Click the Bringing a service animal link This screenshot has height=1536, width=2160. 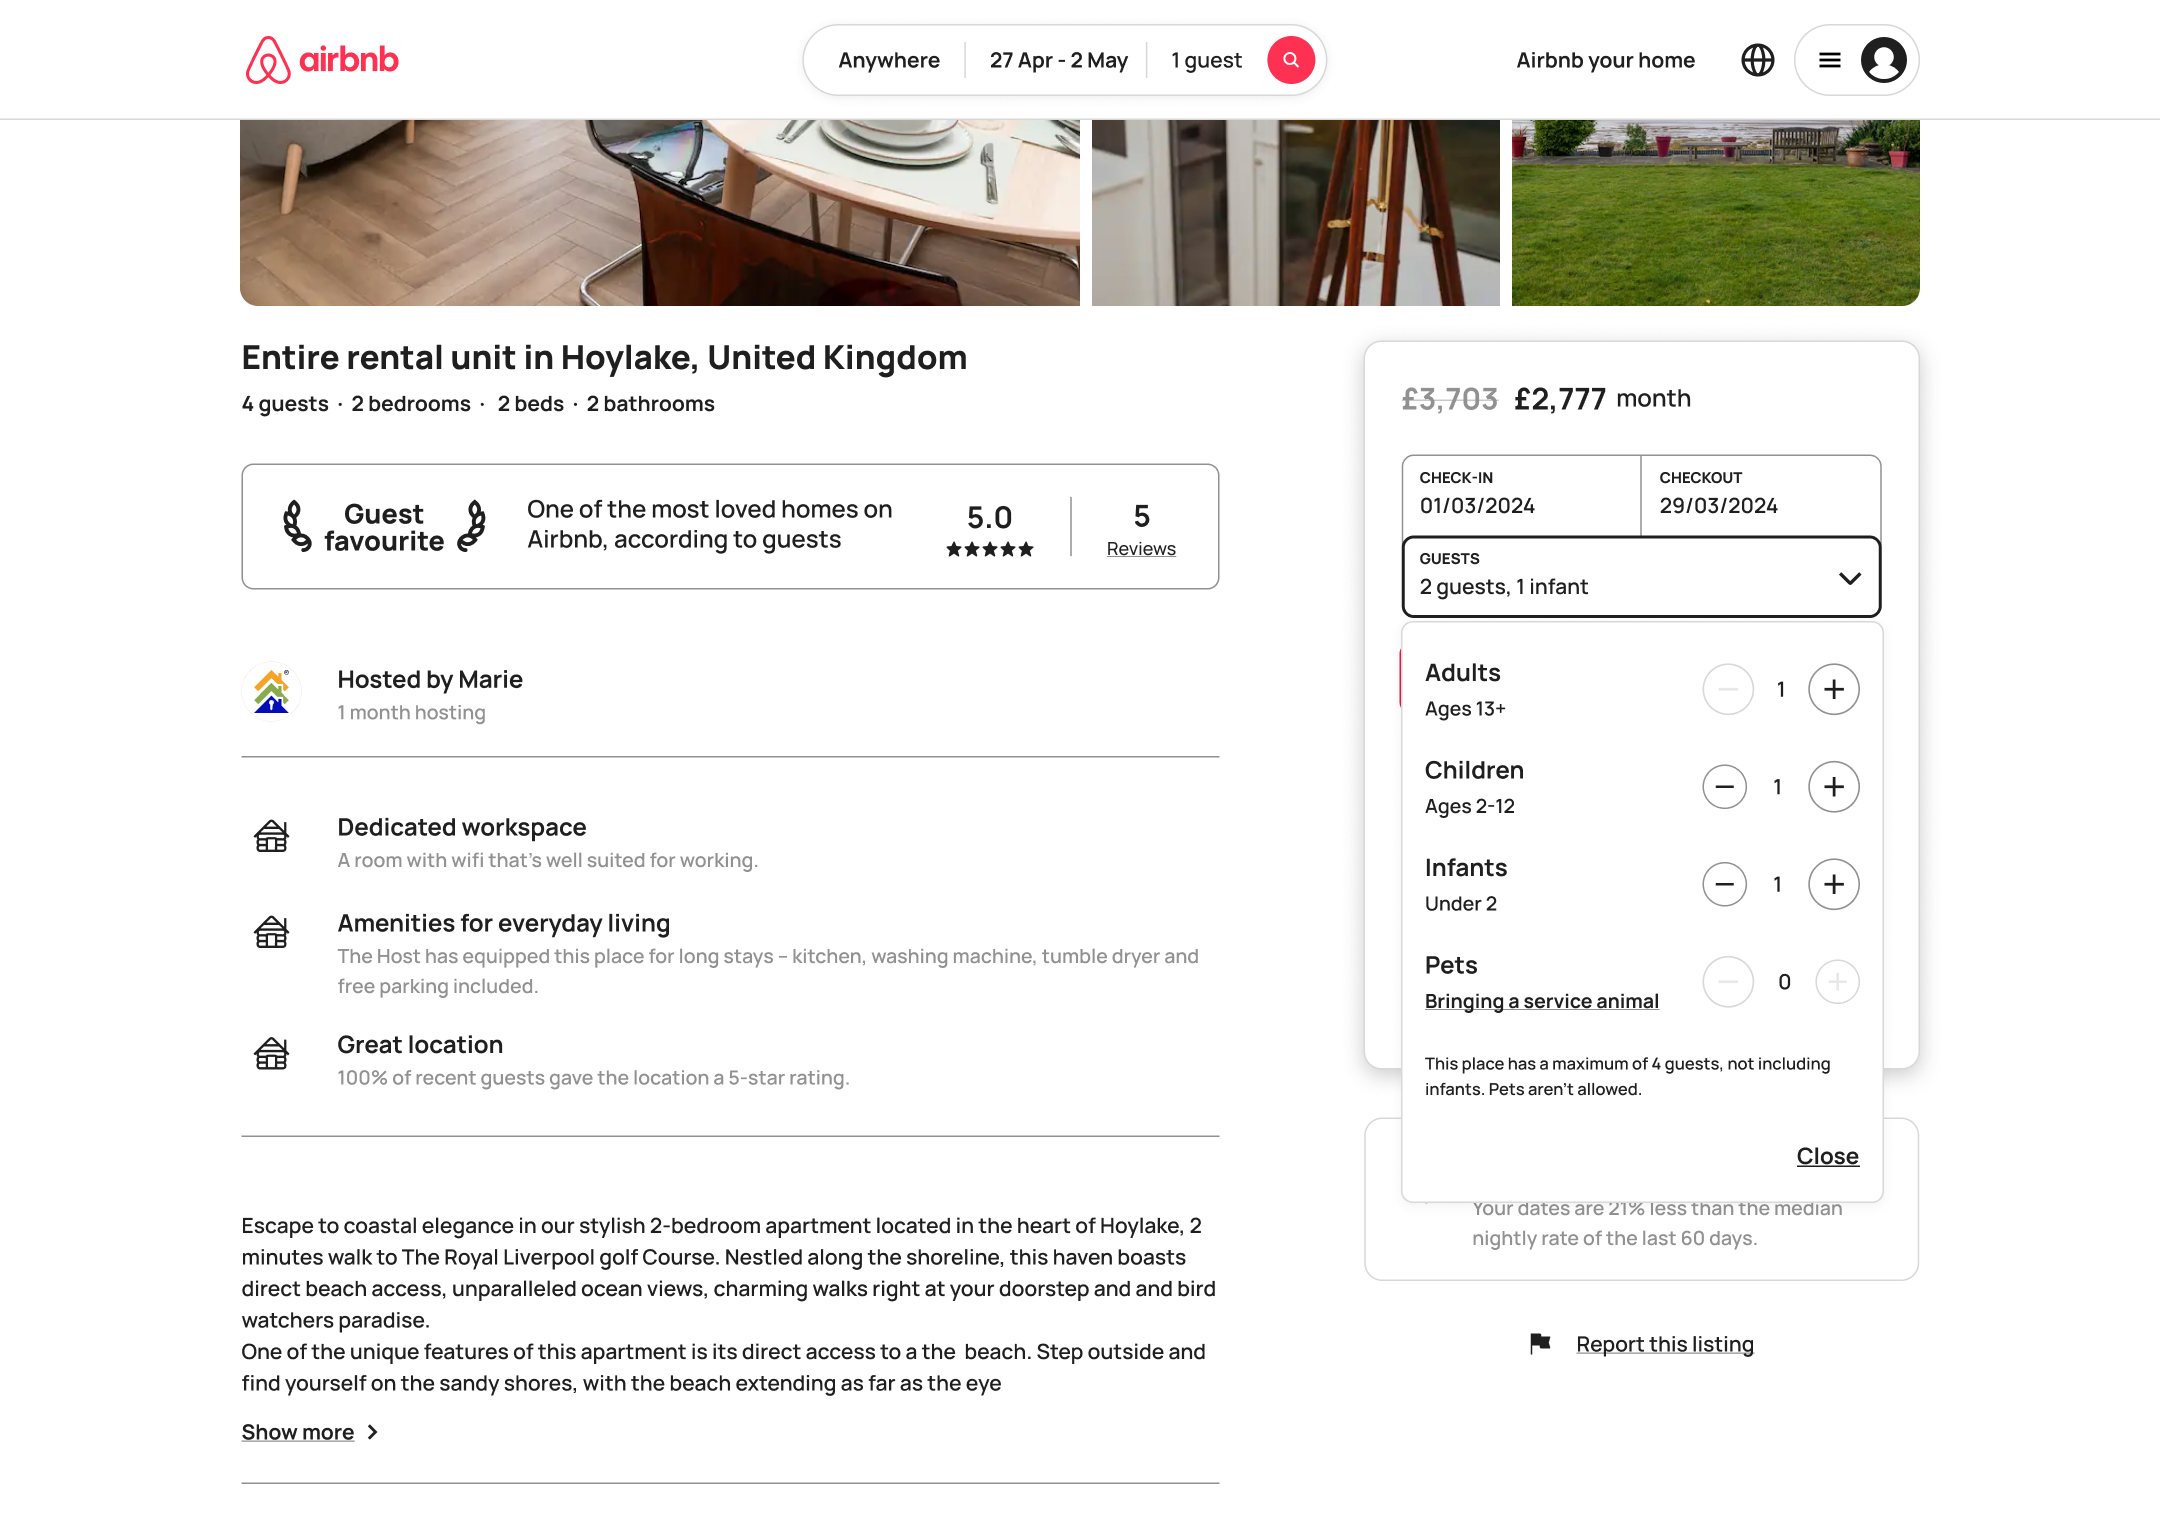click(x=1541, y=1001)
